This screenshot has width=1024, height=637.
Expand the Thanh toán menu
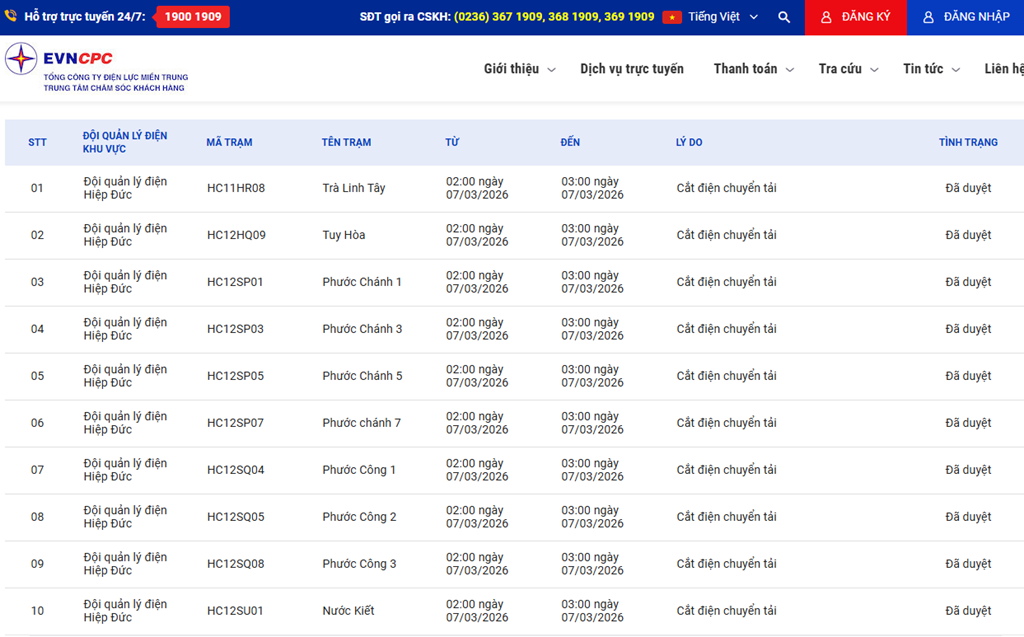click(753, 69)
